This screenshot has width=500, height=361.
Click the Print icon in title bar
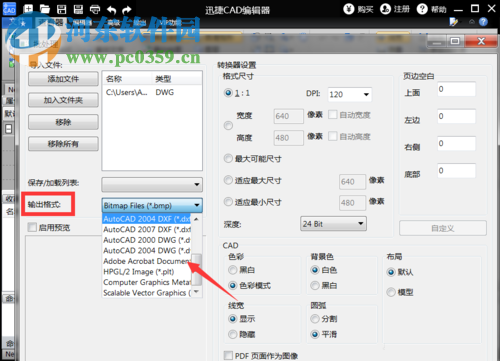tap(95, 9)
